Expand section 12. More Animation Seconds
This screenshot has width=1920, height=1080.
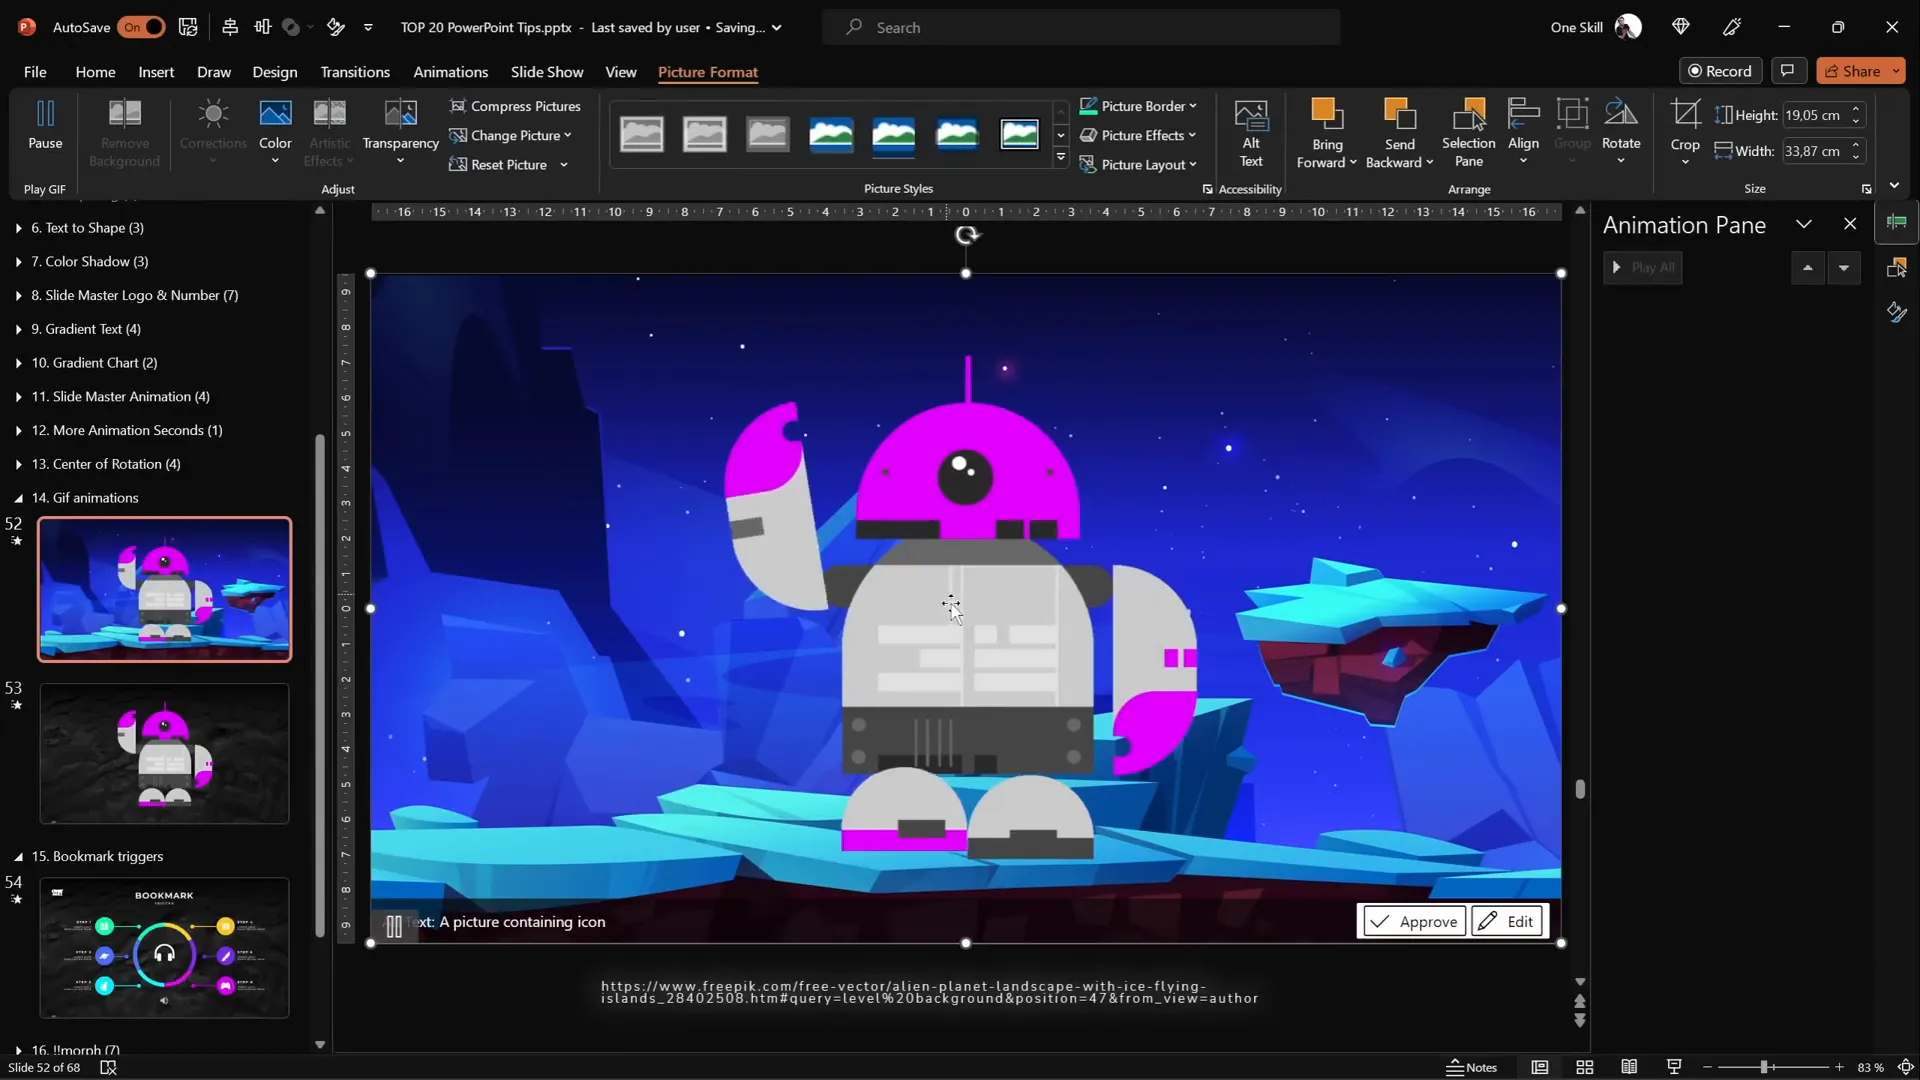(19, 430)
